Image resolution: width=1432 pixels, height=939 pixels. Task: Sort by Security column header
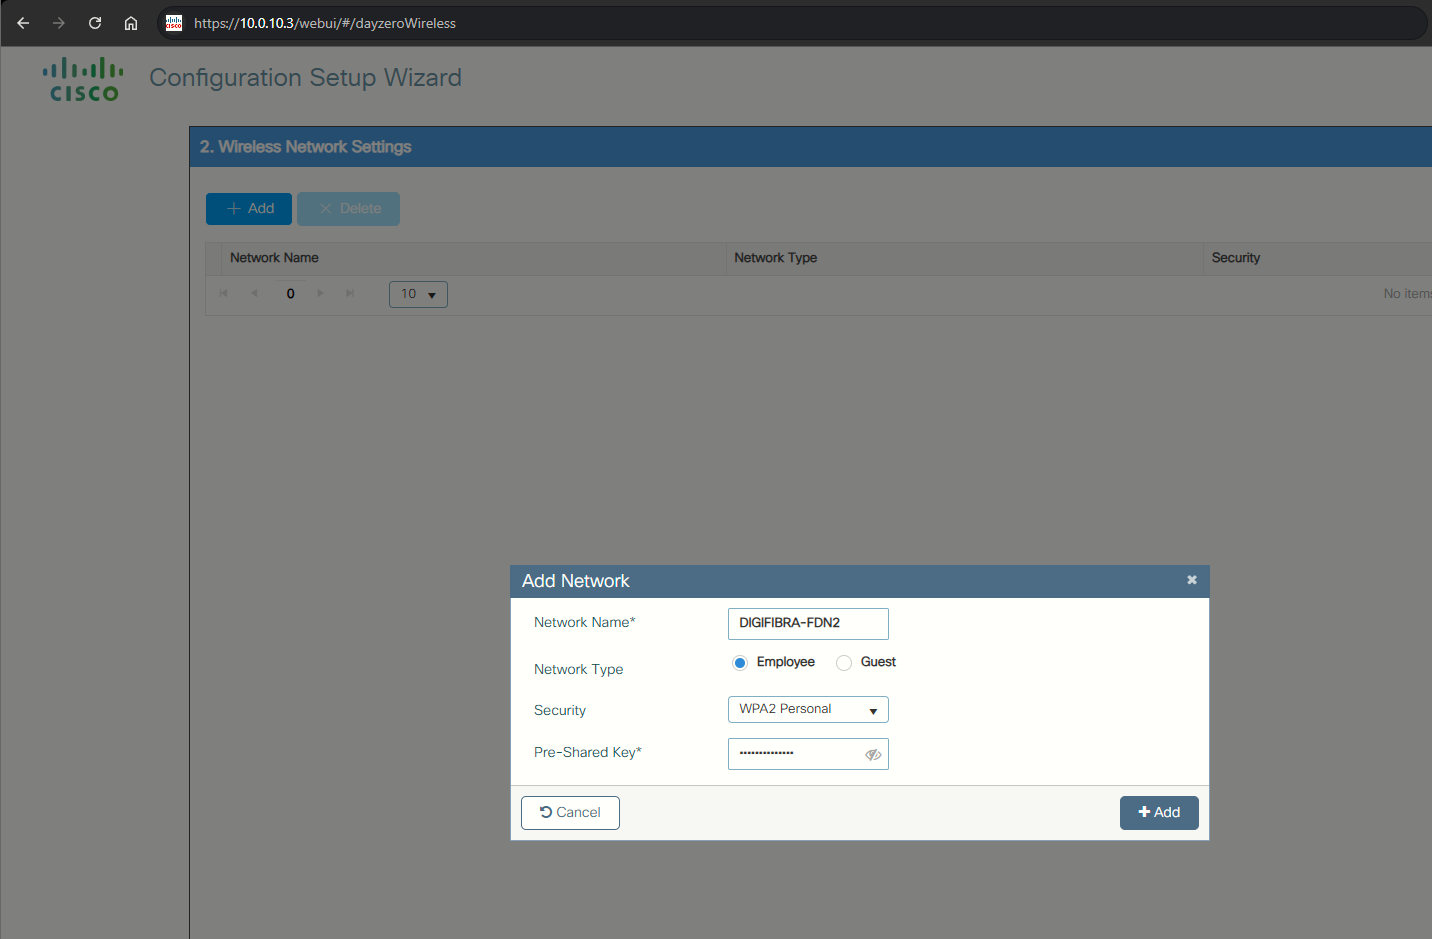coord(1236,258)
